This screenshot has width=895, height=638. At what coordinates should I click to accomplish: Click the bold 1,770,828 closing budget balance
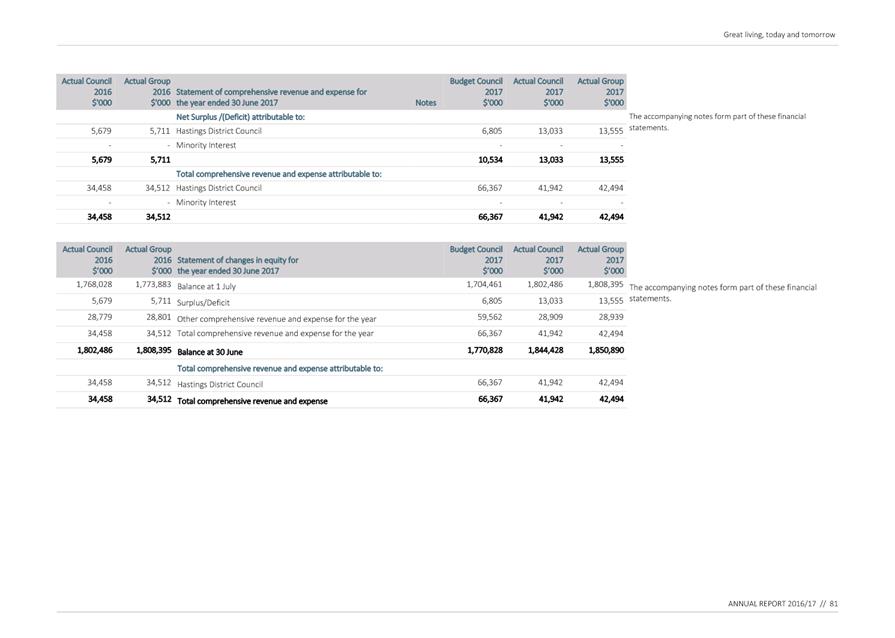(485, 350)
